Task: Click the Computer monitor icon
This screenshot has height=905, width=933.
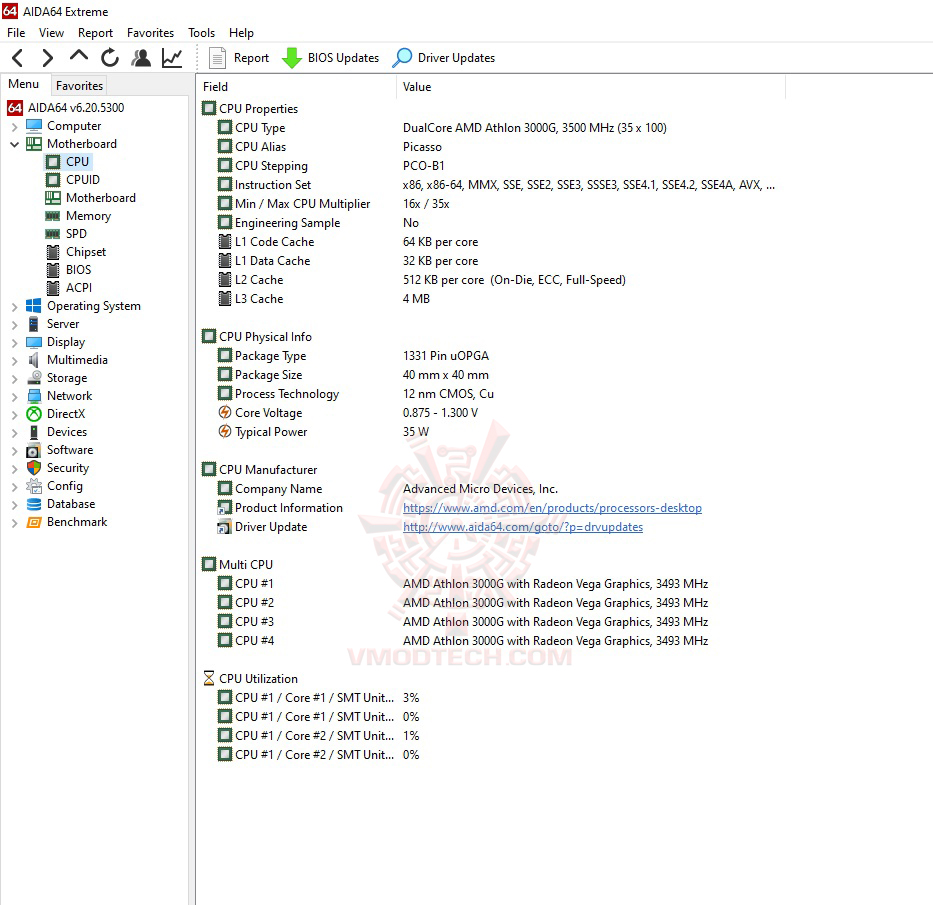Action: tap(34, 126)
